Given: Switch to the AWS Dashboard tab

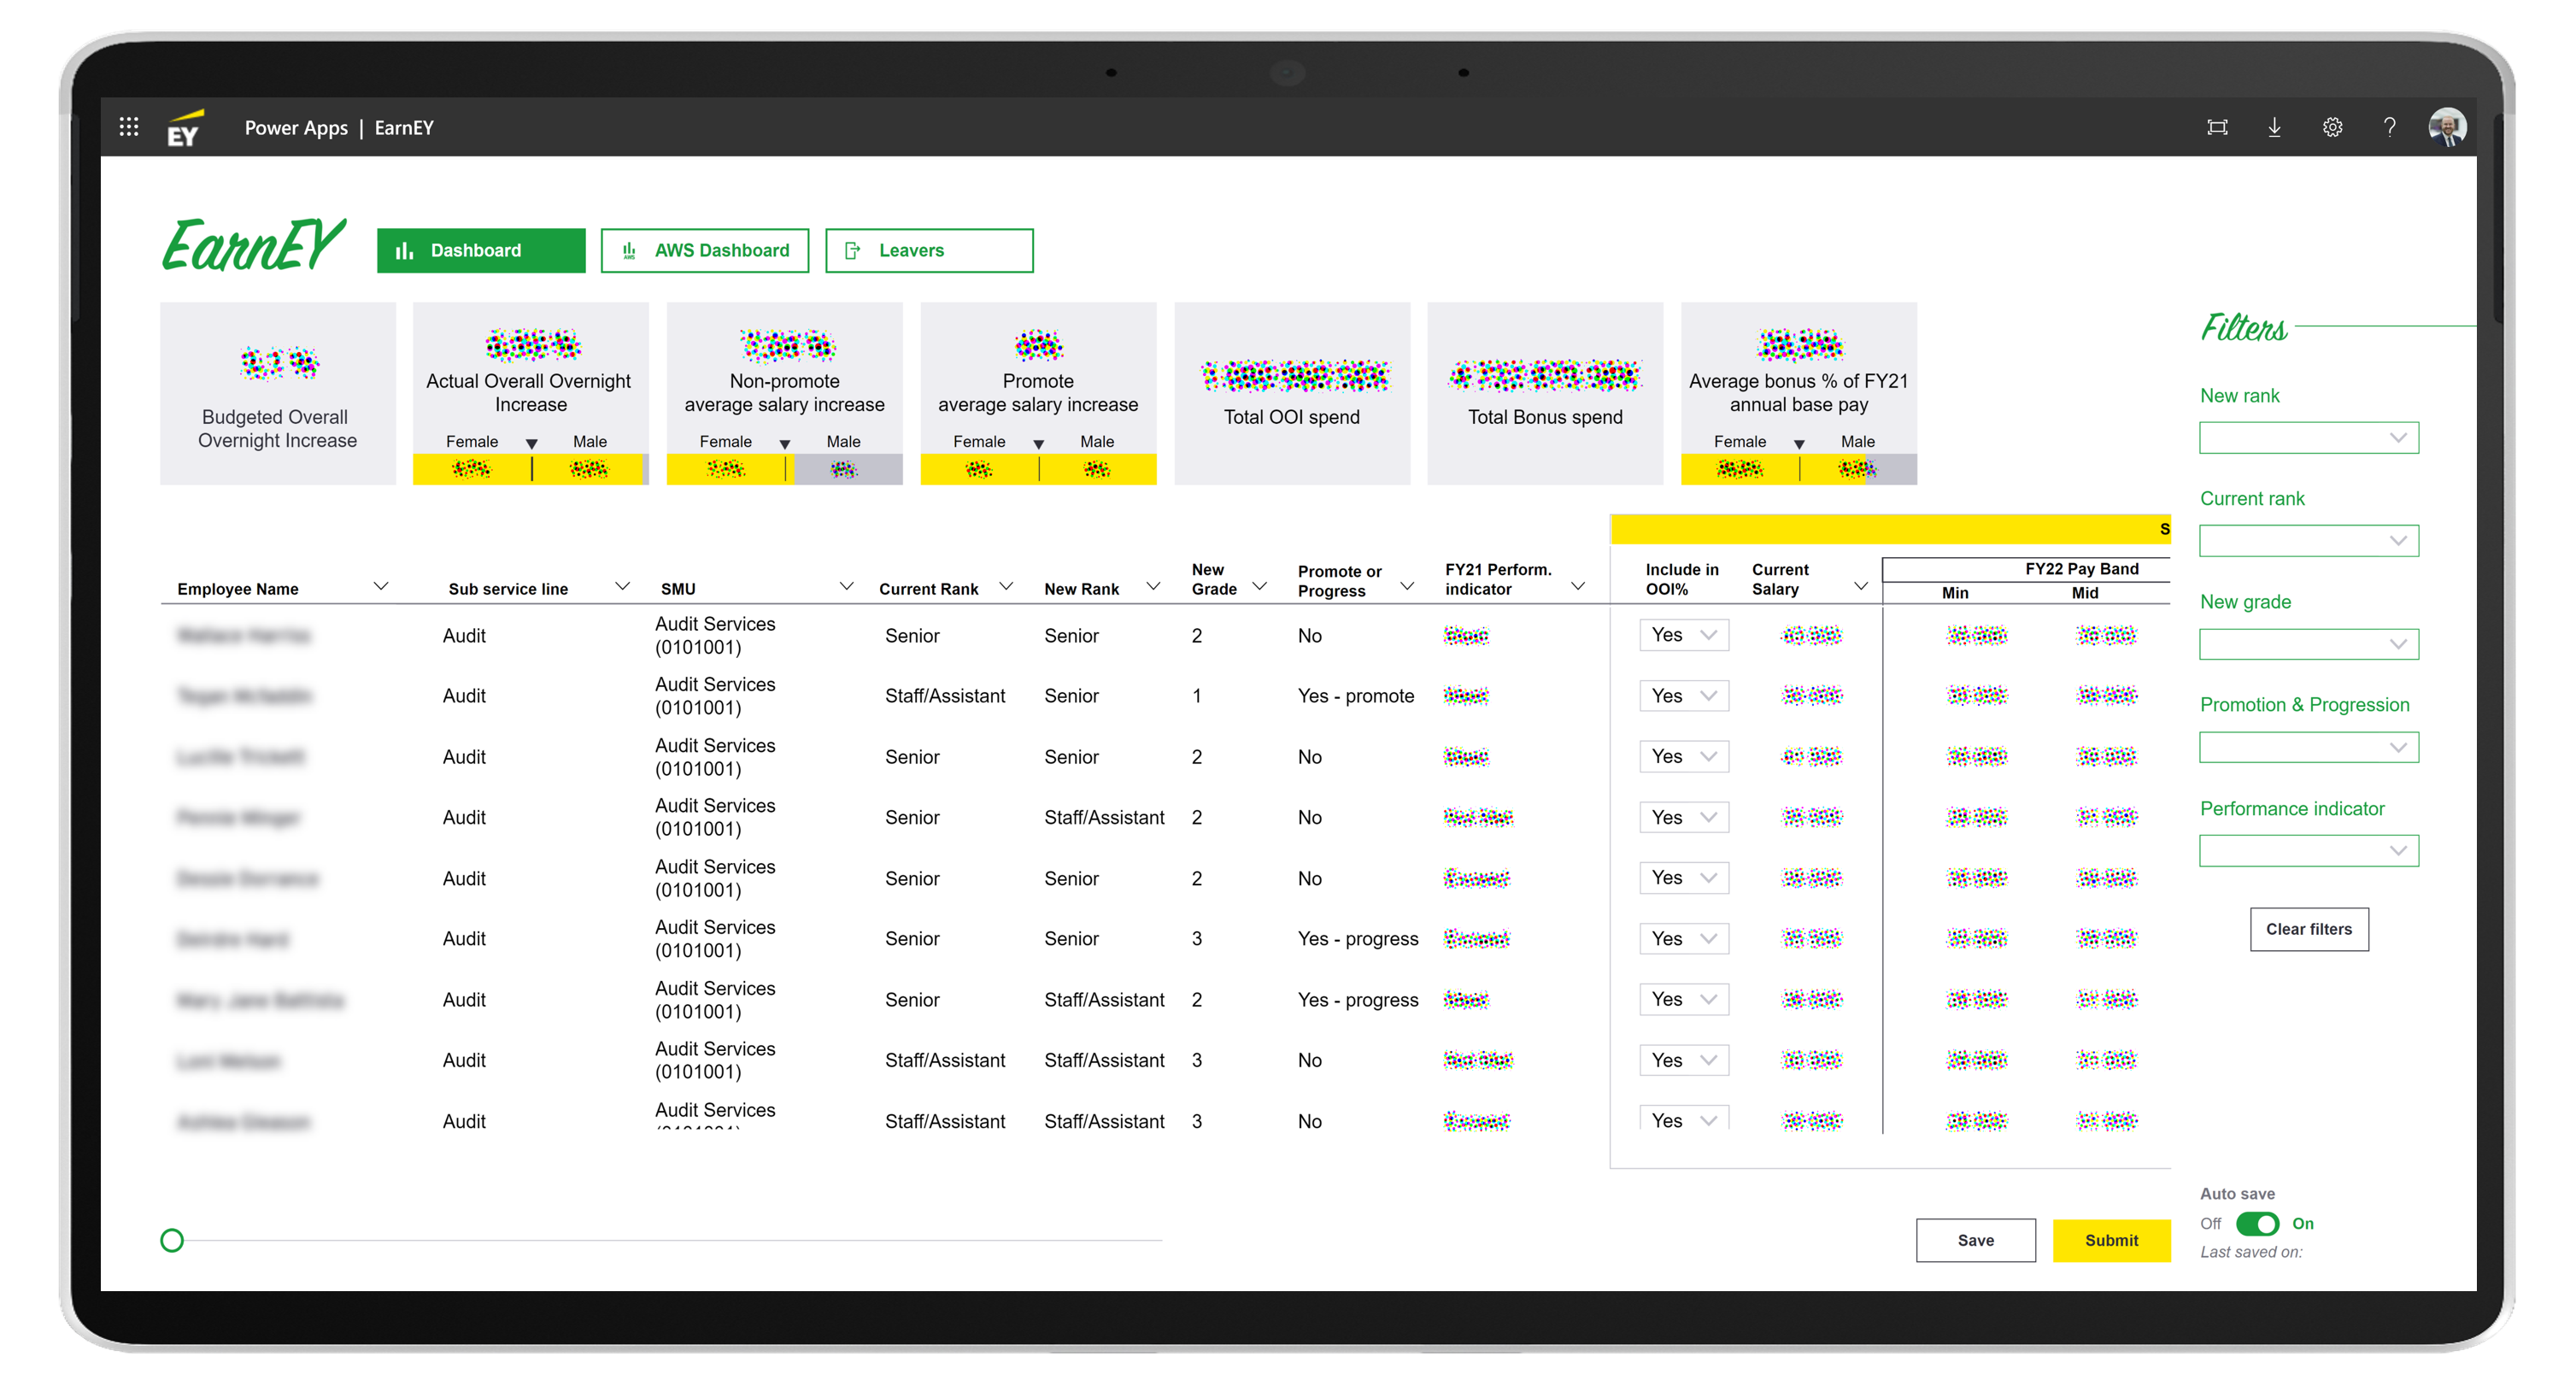Looking at the screenshot, I should tap(705, 250).
